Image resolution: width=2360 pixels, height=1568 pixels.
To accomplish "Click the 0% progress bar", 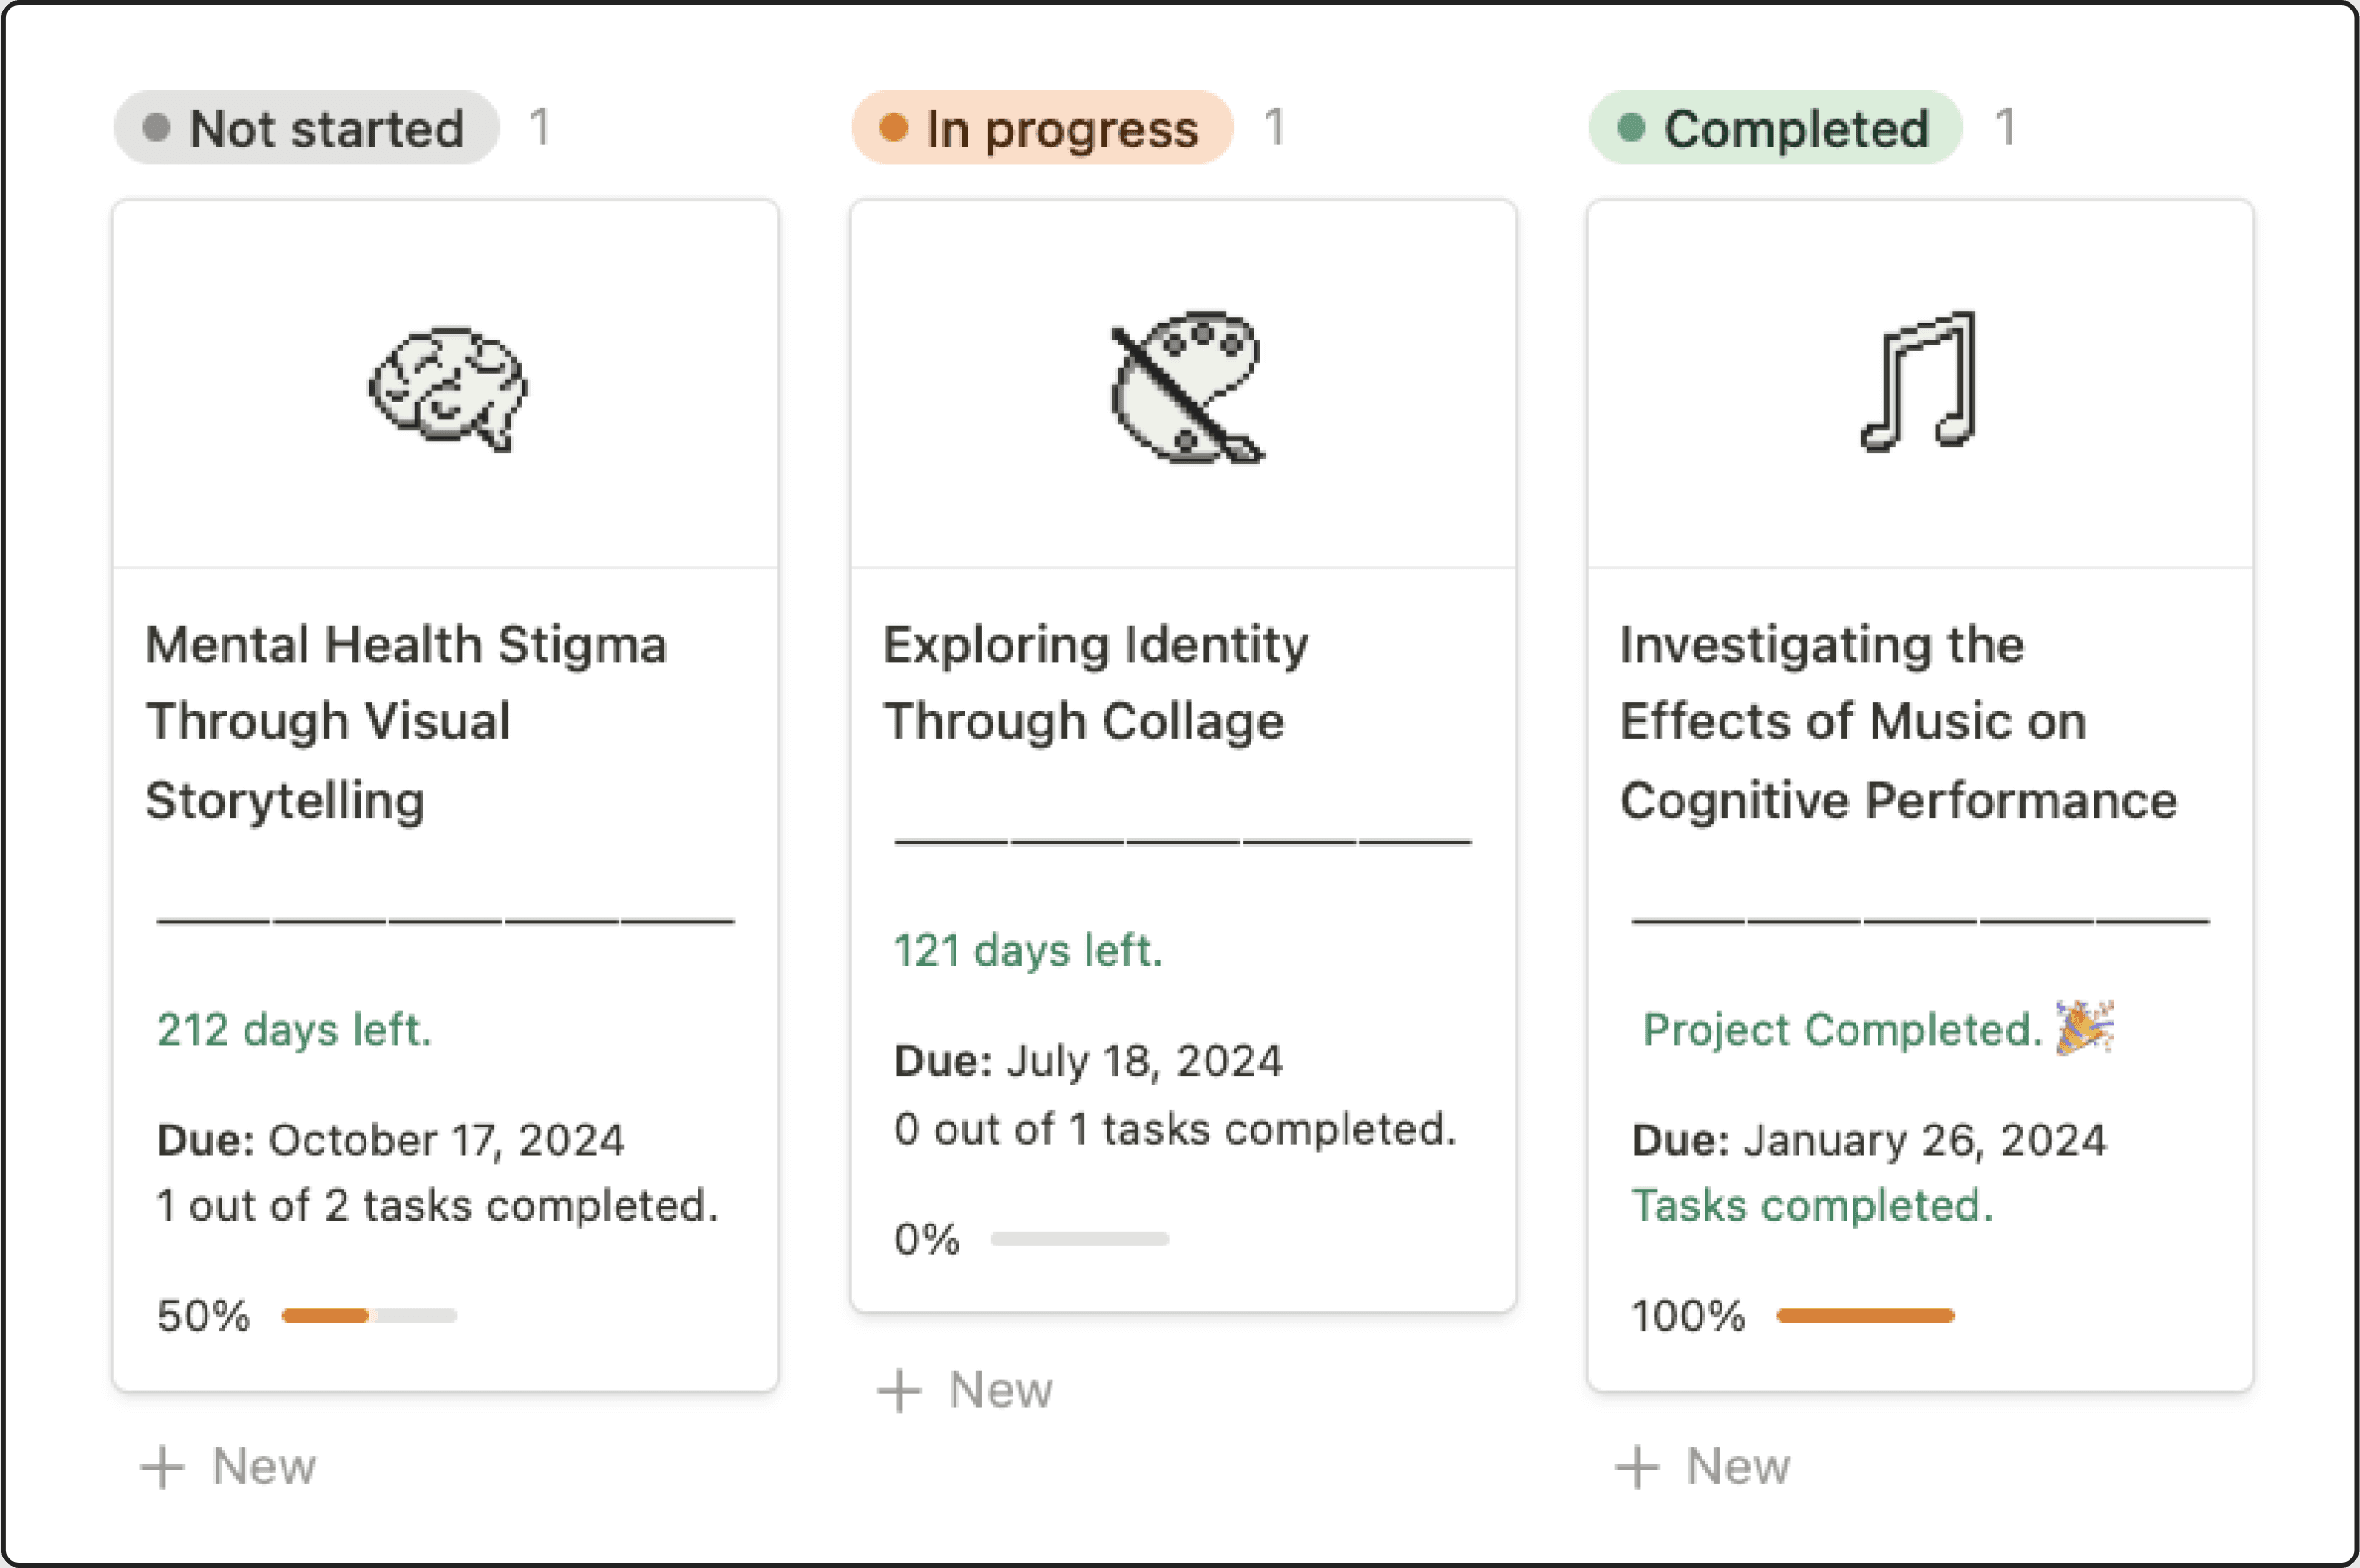I will (1079, 1239).
